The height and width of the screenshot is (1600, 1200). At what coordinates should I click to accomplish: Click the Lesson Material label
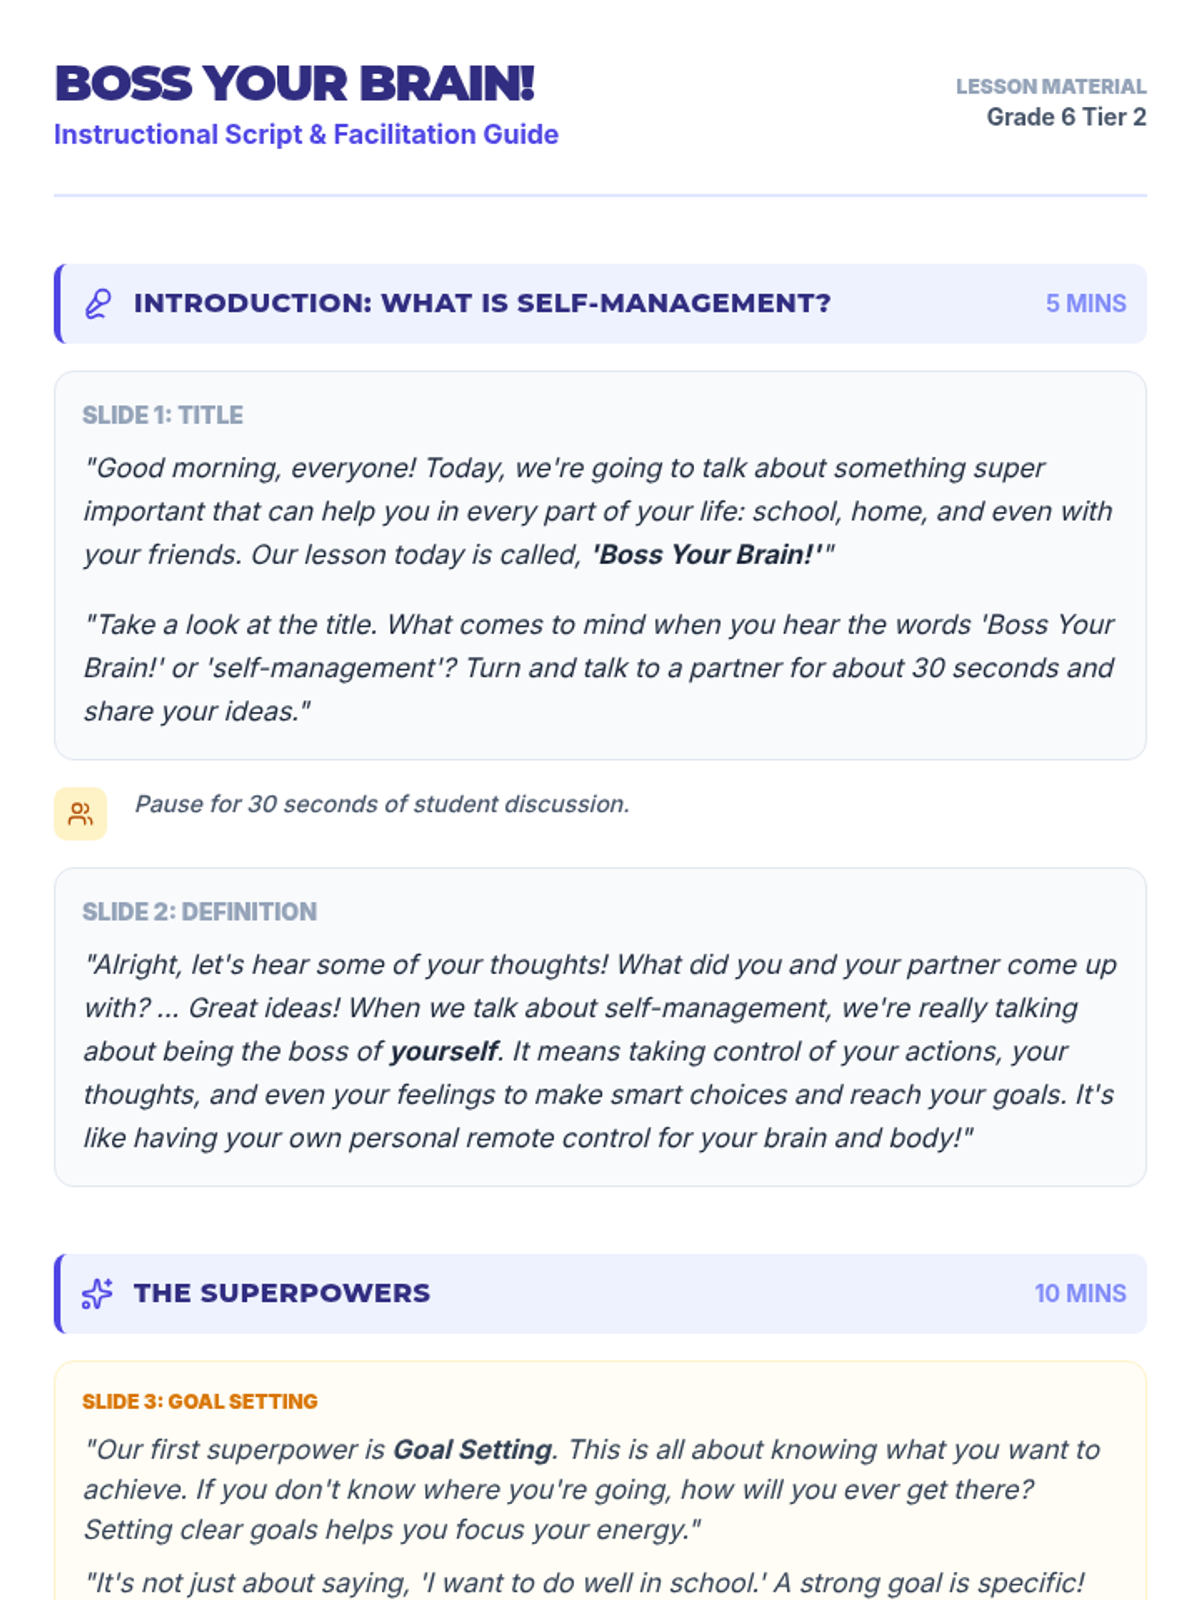(x=1051, y=87)
